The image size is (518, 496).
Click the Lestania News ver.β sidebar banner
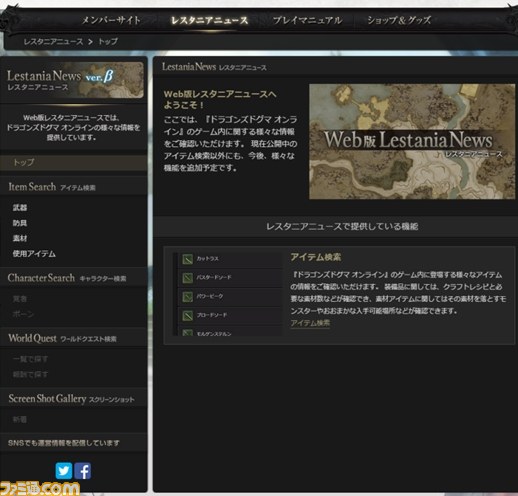tap(75, 80)
